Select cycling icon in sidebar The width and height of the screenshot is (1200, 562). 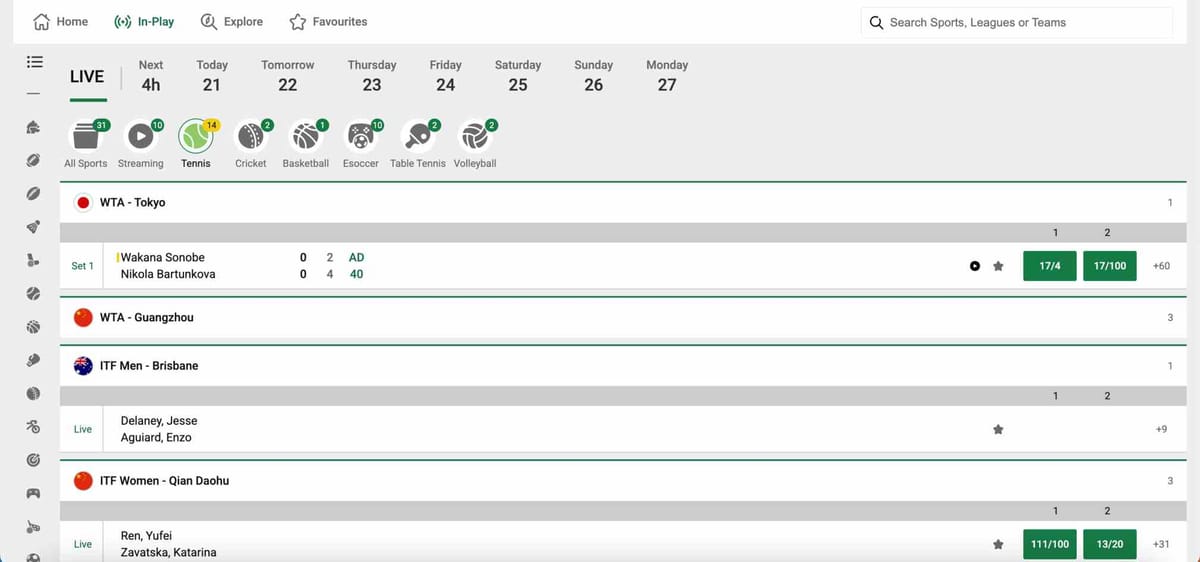[34, 427]
